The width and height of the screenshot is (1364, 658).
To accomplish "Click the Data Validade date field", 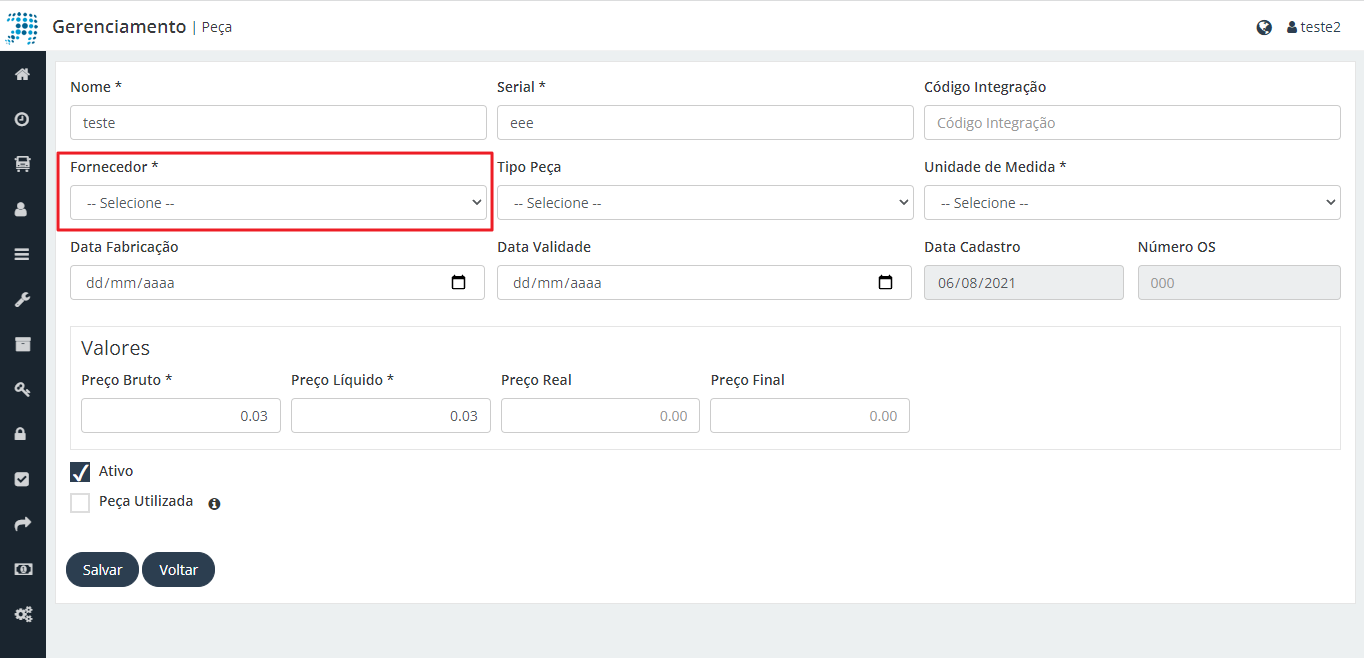I will point(704,283).
